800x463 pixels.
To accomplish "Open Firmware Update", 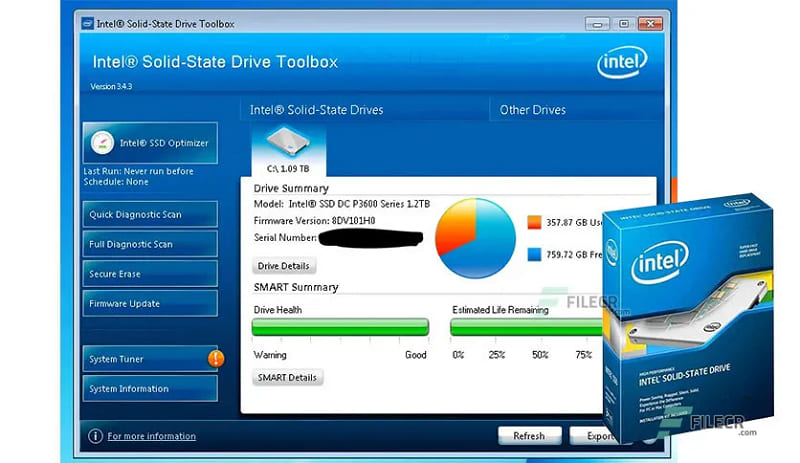I will 150,303.
